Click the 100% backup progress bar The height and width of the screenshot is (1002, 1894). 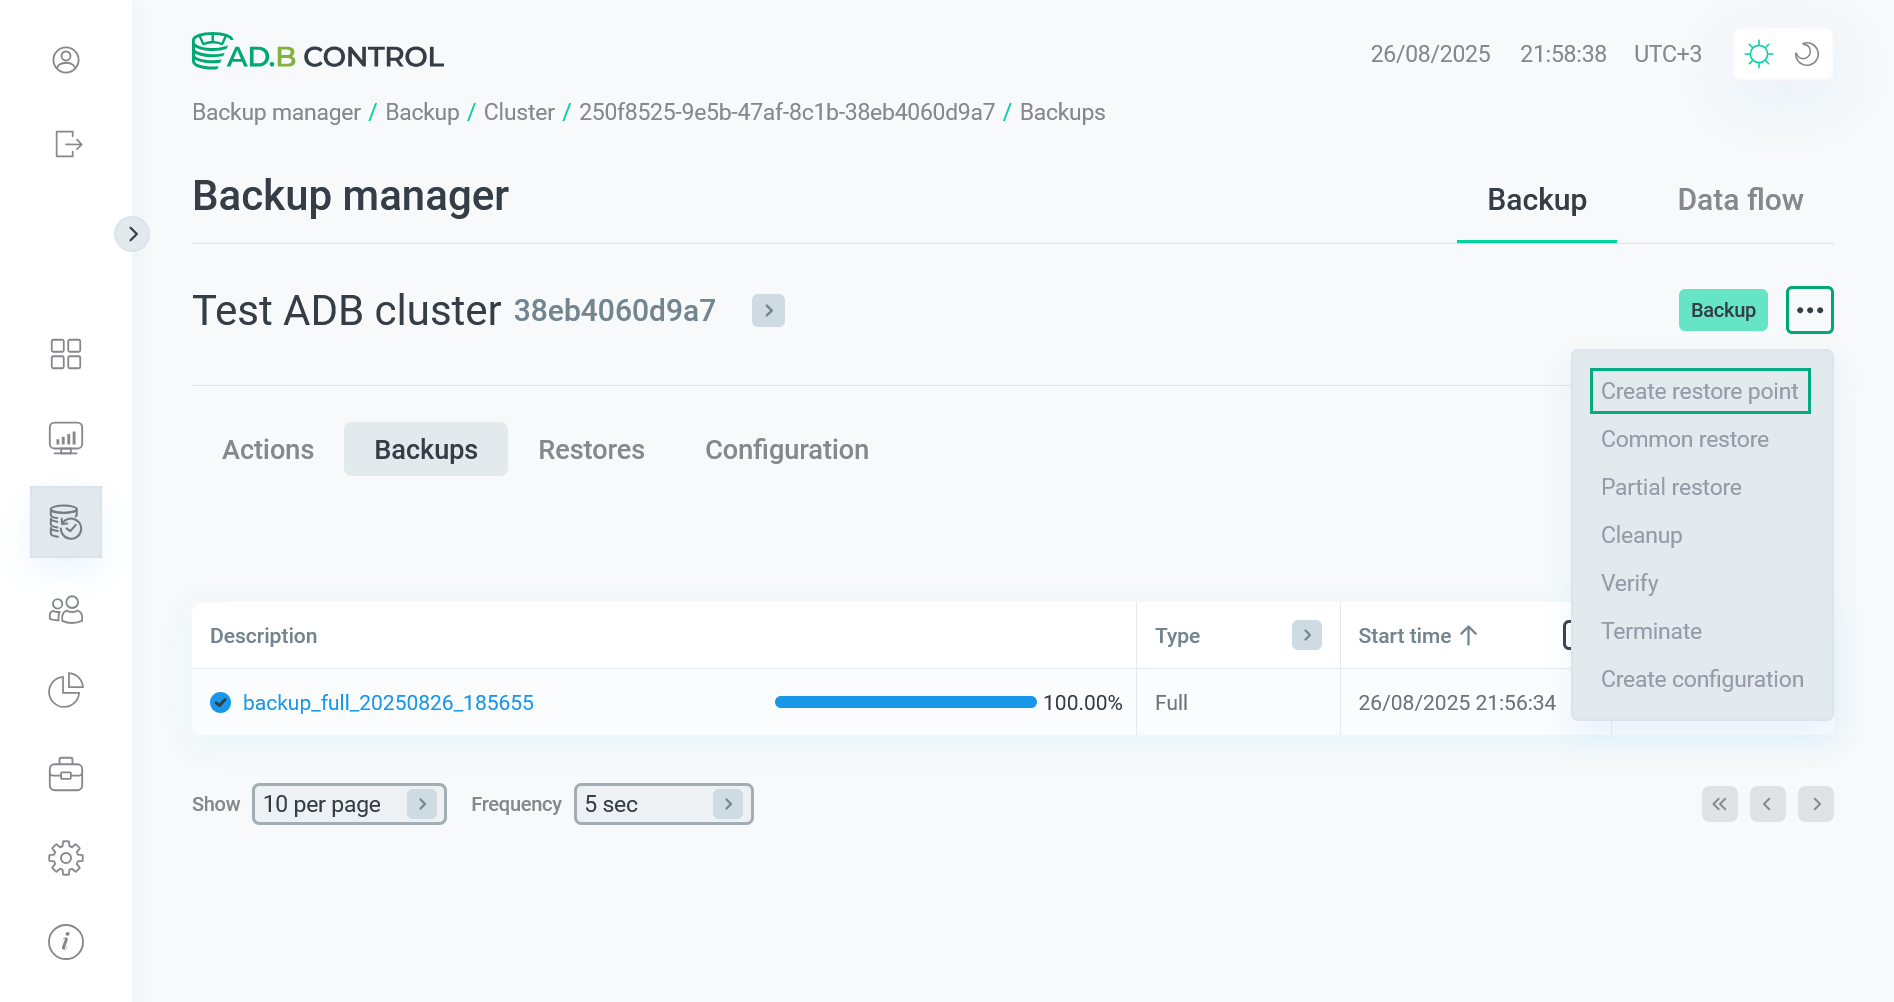pyautogui.click(x=903, y=702)
